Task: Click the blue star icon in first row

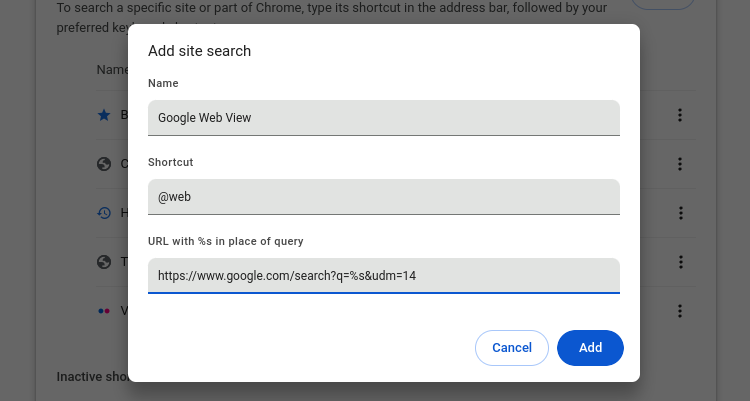Action: pyautogui.click(x=103, y=115)
